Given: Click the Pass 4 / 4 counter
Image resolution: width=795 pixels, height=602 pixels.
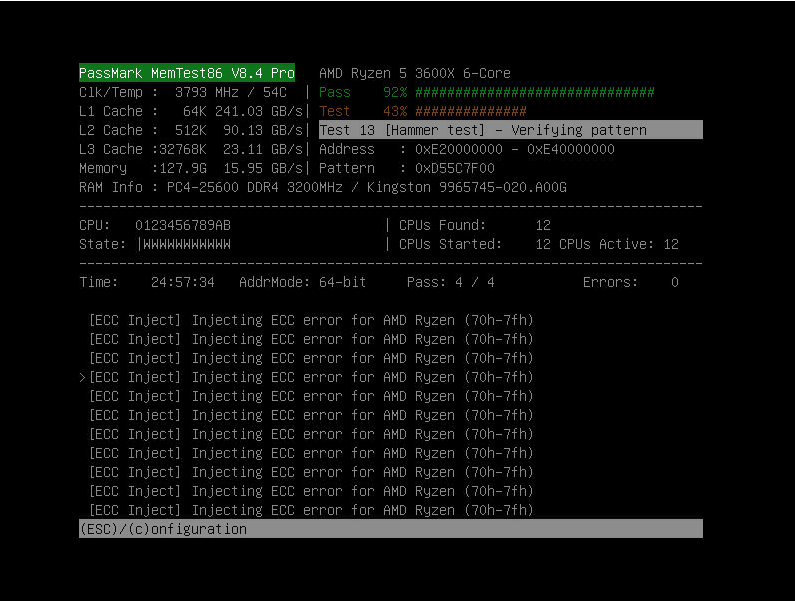Looking at the screenshot, I should coord(451,282).
